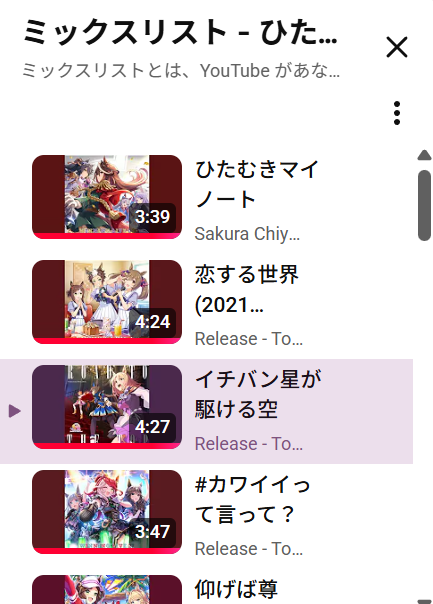The height and width of the screenshot is (604, 433).
Task: Click the scrollbar up arrow
Action: (x=425, y=155)
